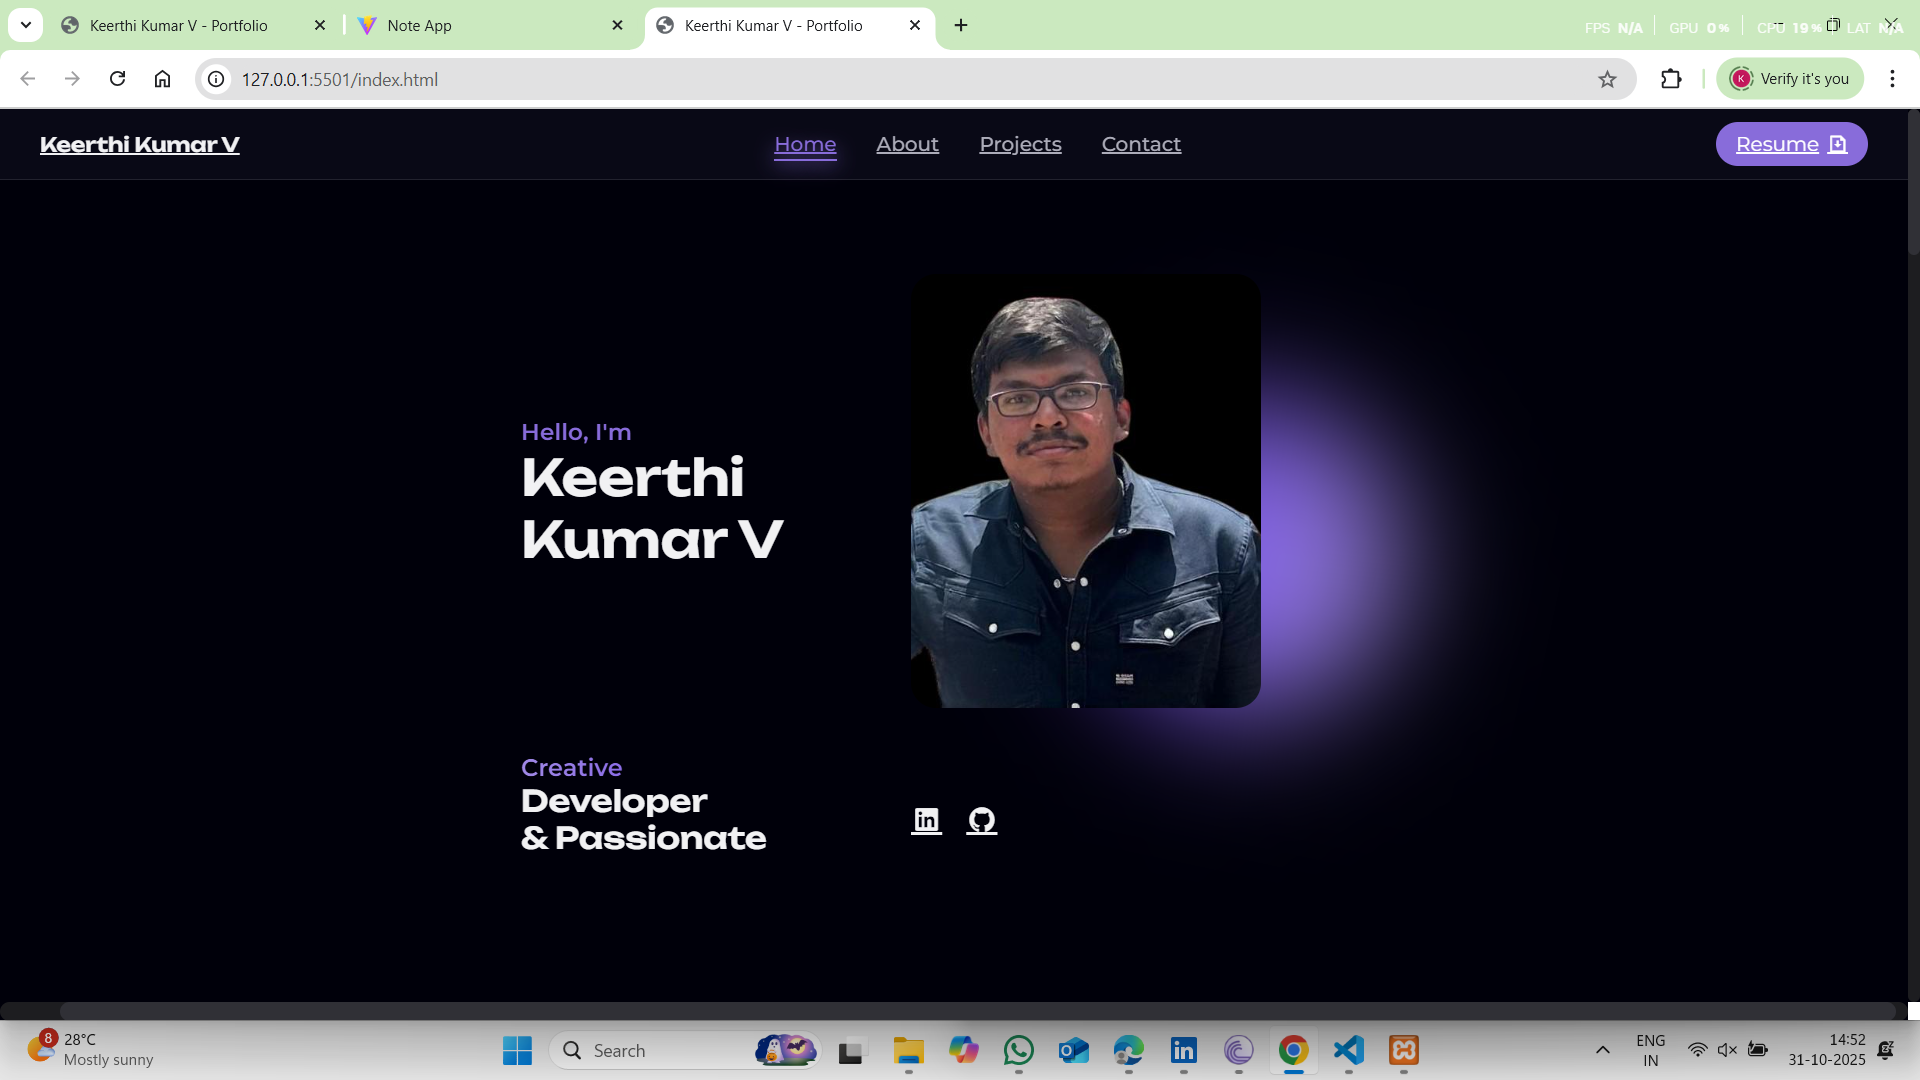Open Visual Studio Code from the taskbar
Viewport: 1920px width, 1080px height.
pyautogui.click(x=1348, y=1050)
